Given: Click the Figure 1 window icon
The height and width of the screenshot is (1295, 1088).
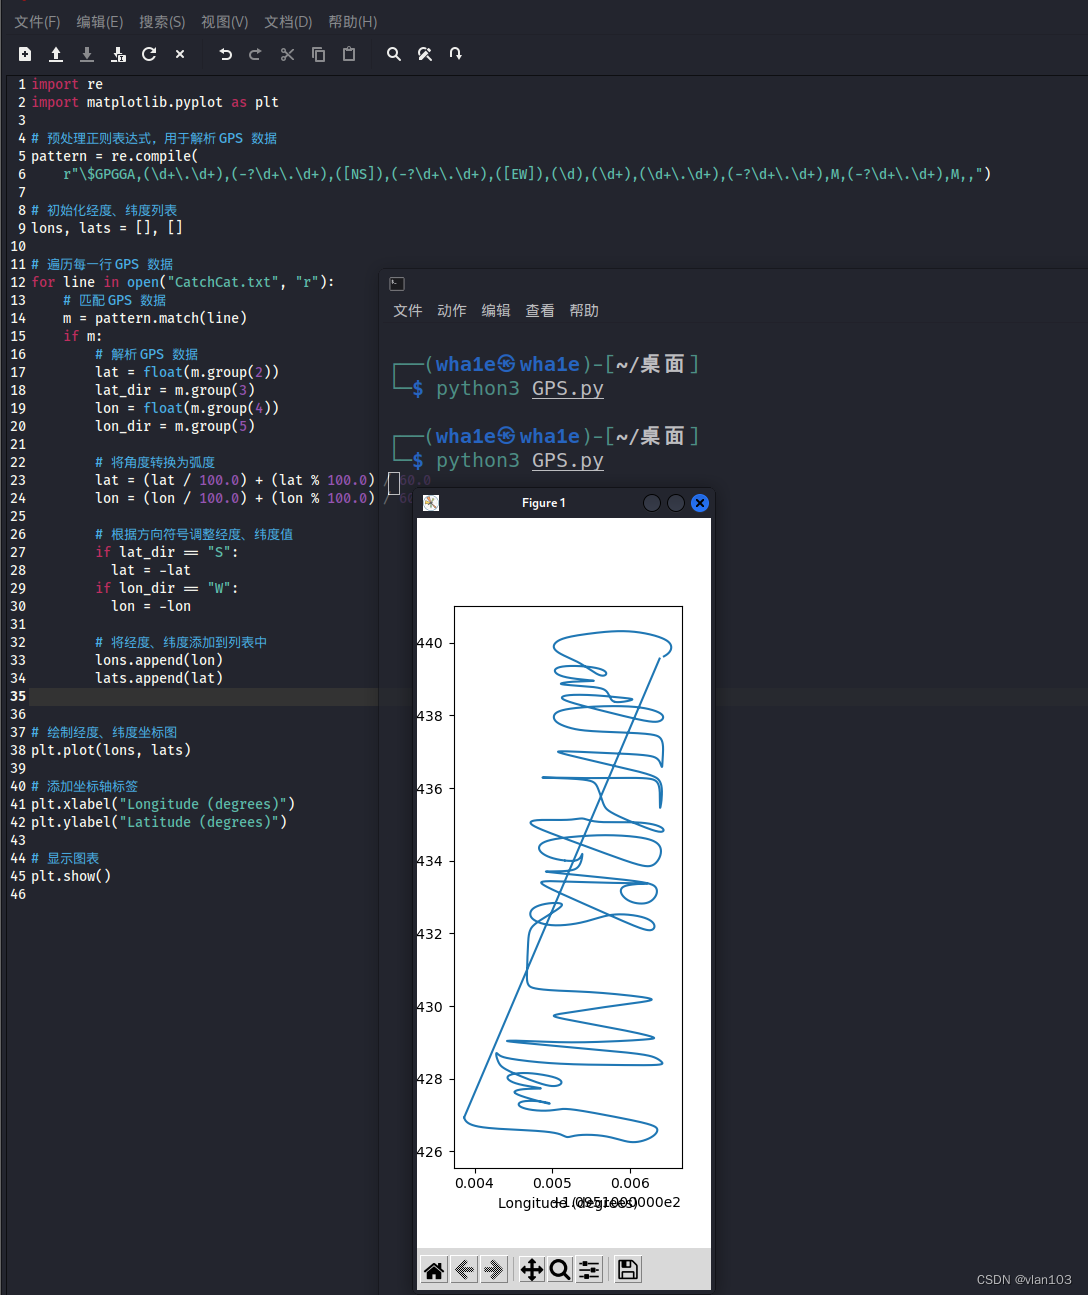Looking at the screenshot, I should [x=431, y=503].
